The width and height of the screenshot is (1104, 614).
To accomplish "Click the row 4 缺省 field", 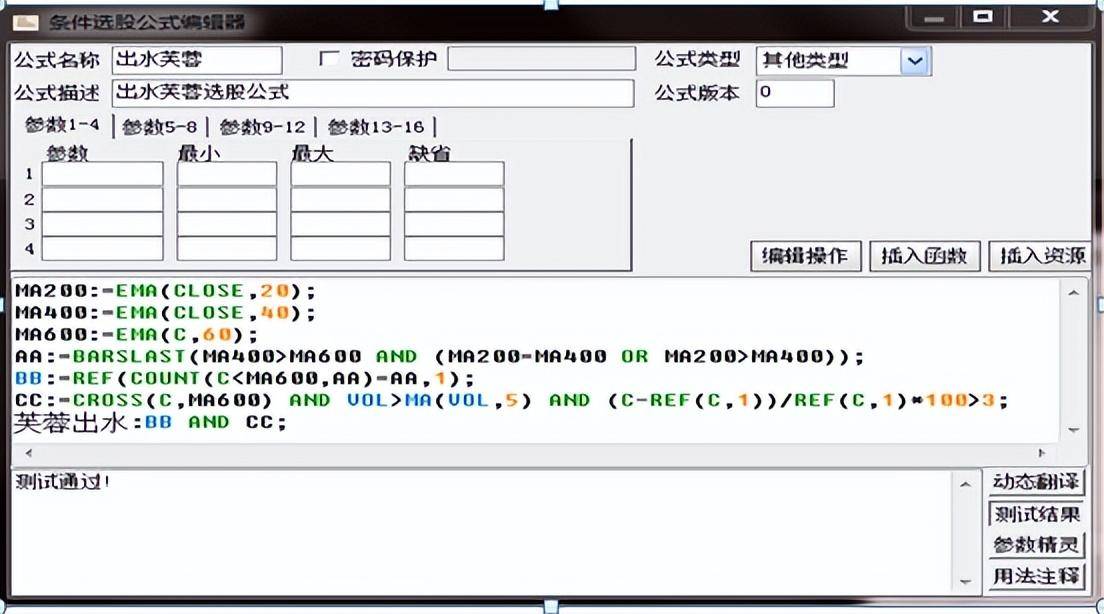I will [454, 249].
